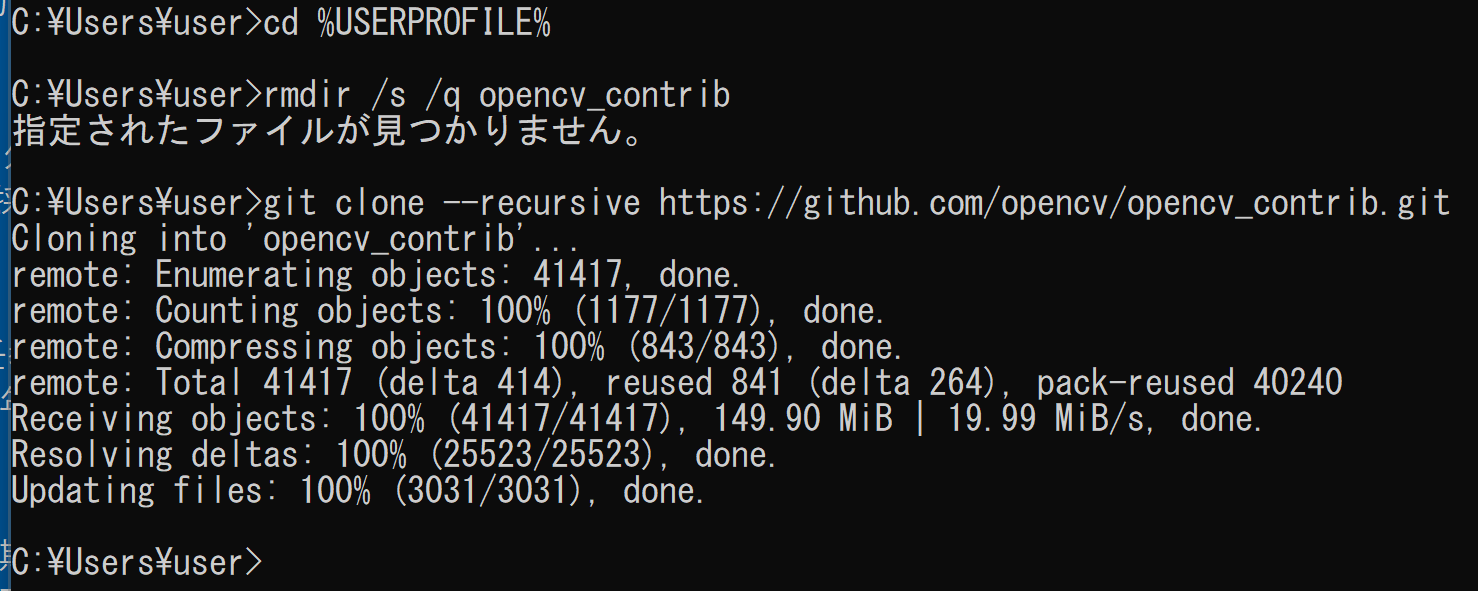Click the 'Updating files: 100% (3031/3031)' line

[359, 492]
